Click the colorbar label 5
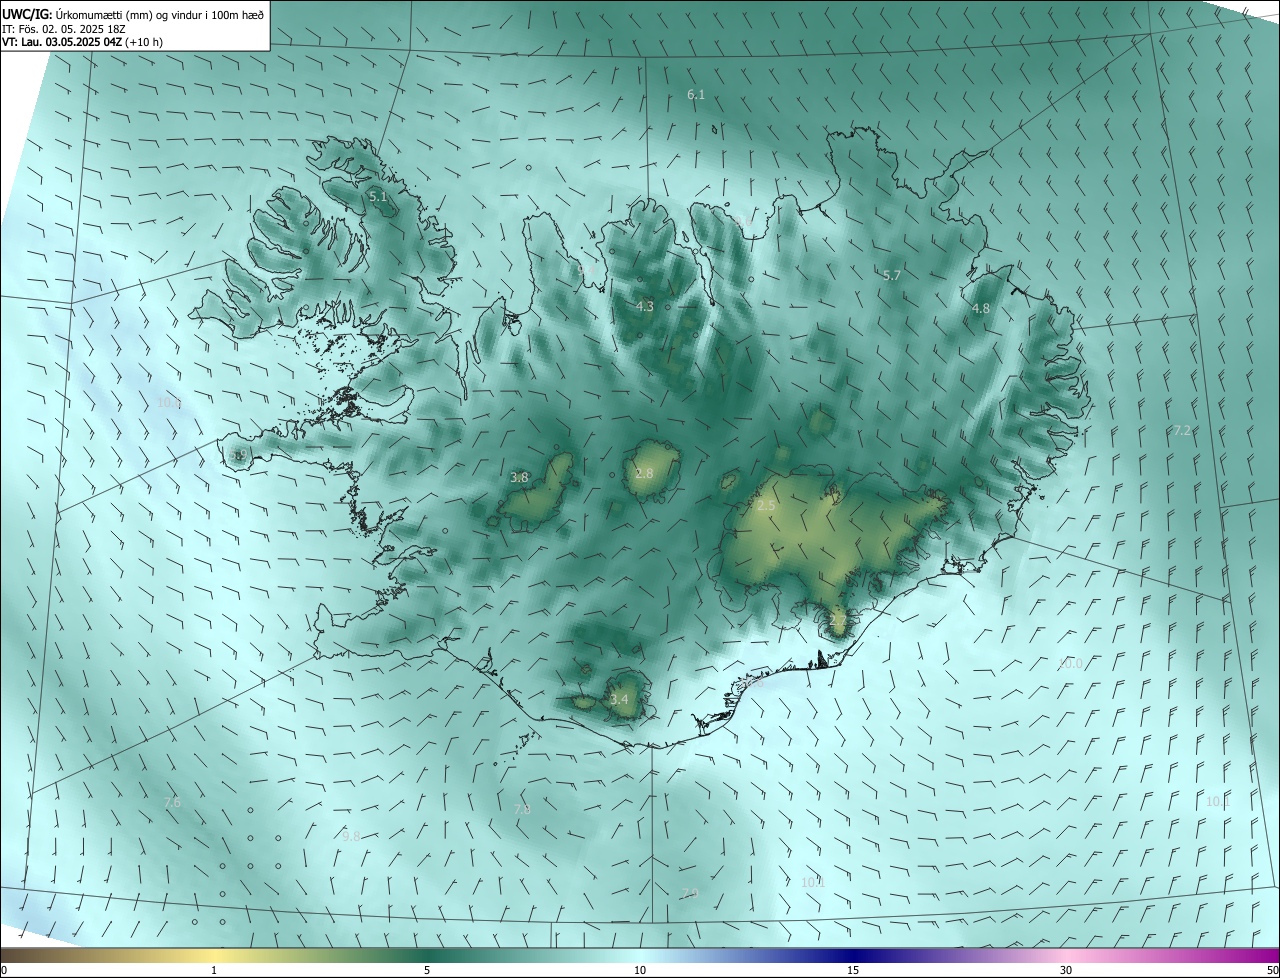The width and height of the screenshot is (1280, 978). [x=427, y=971]
